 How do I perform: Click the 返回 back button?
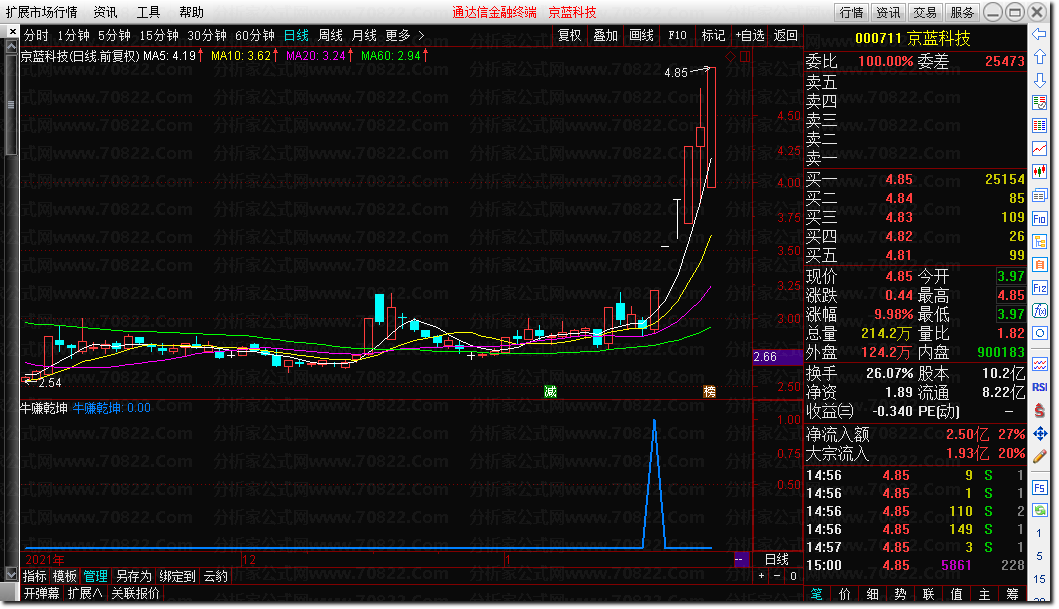pos(785,36)
